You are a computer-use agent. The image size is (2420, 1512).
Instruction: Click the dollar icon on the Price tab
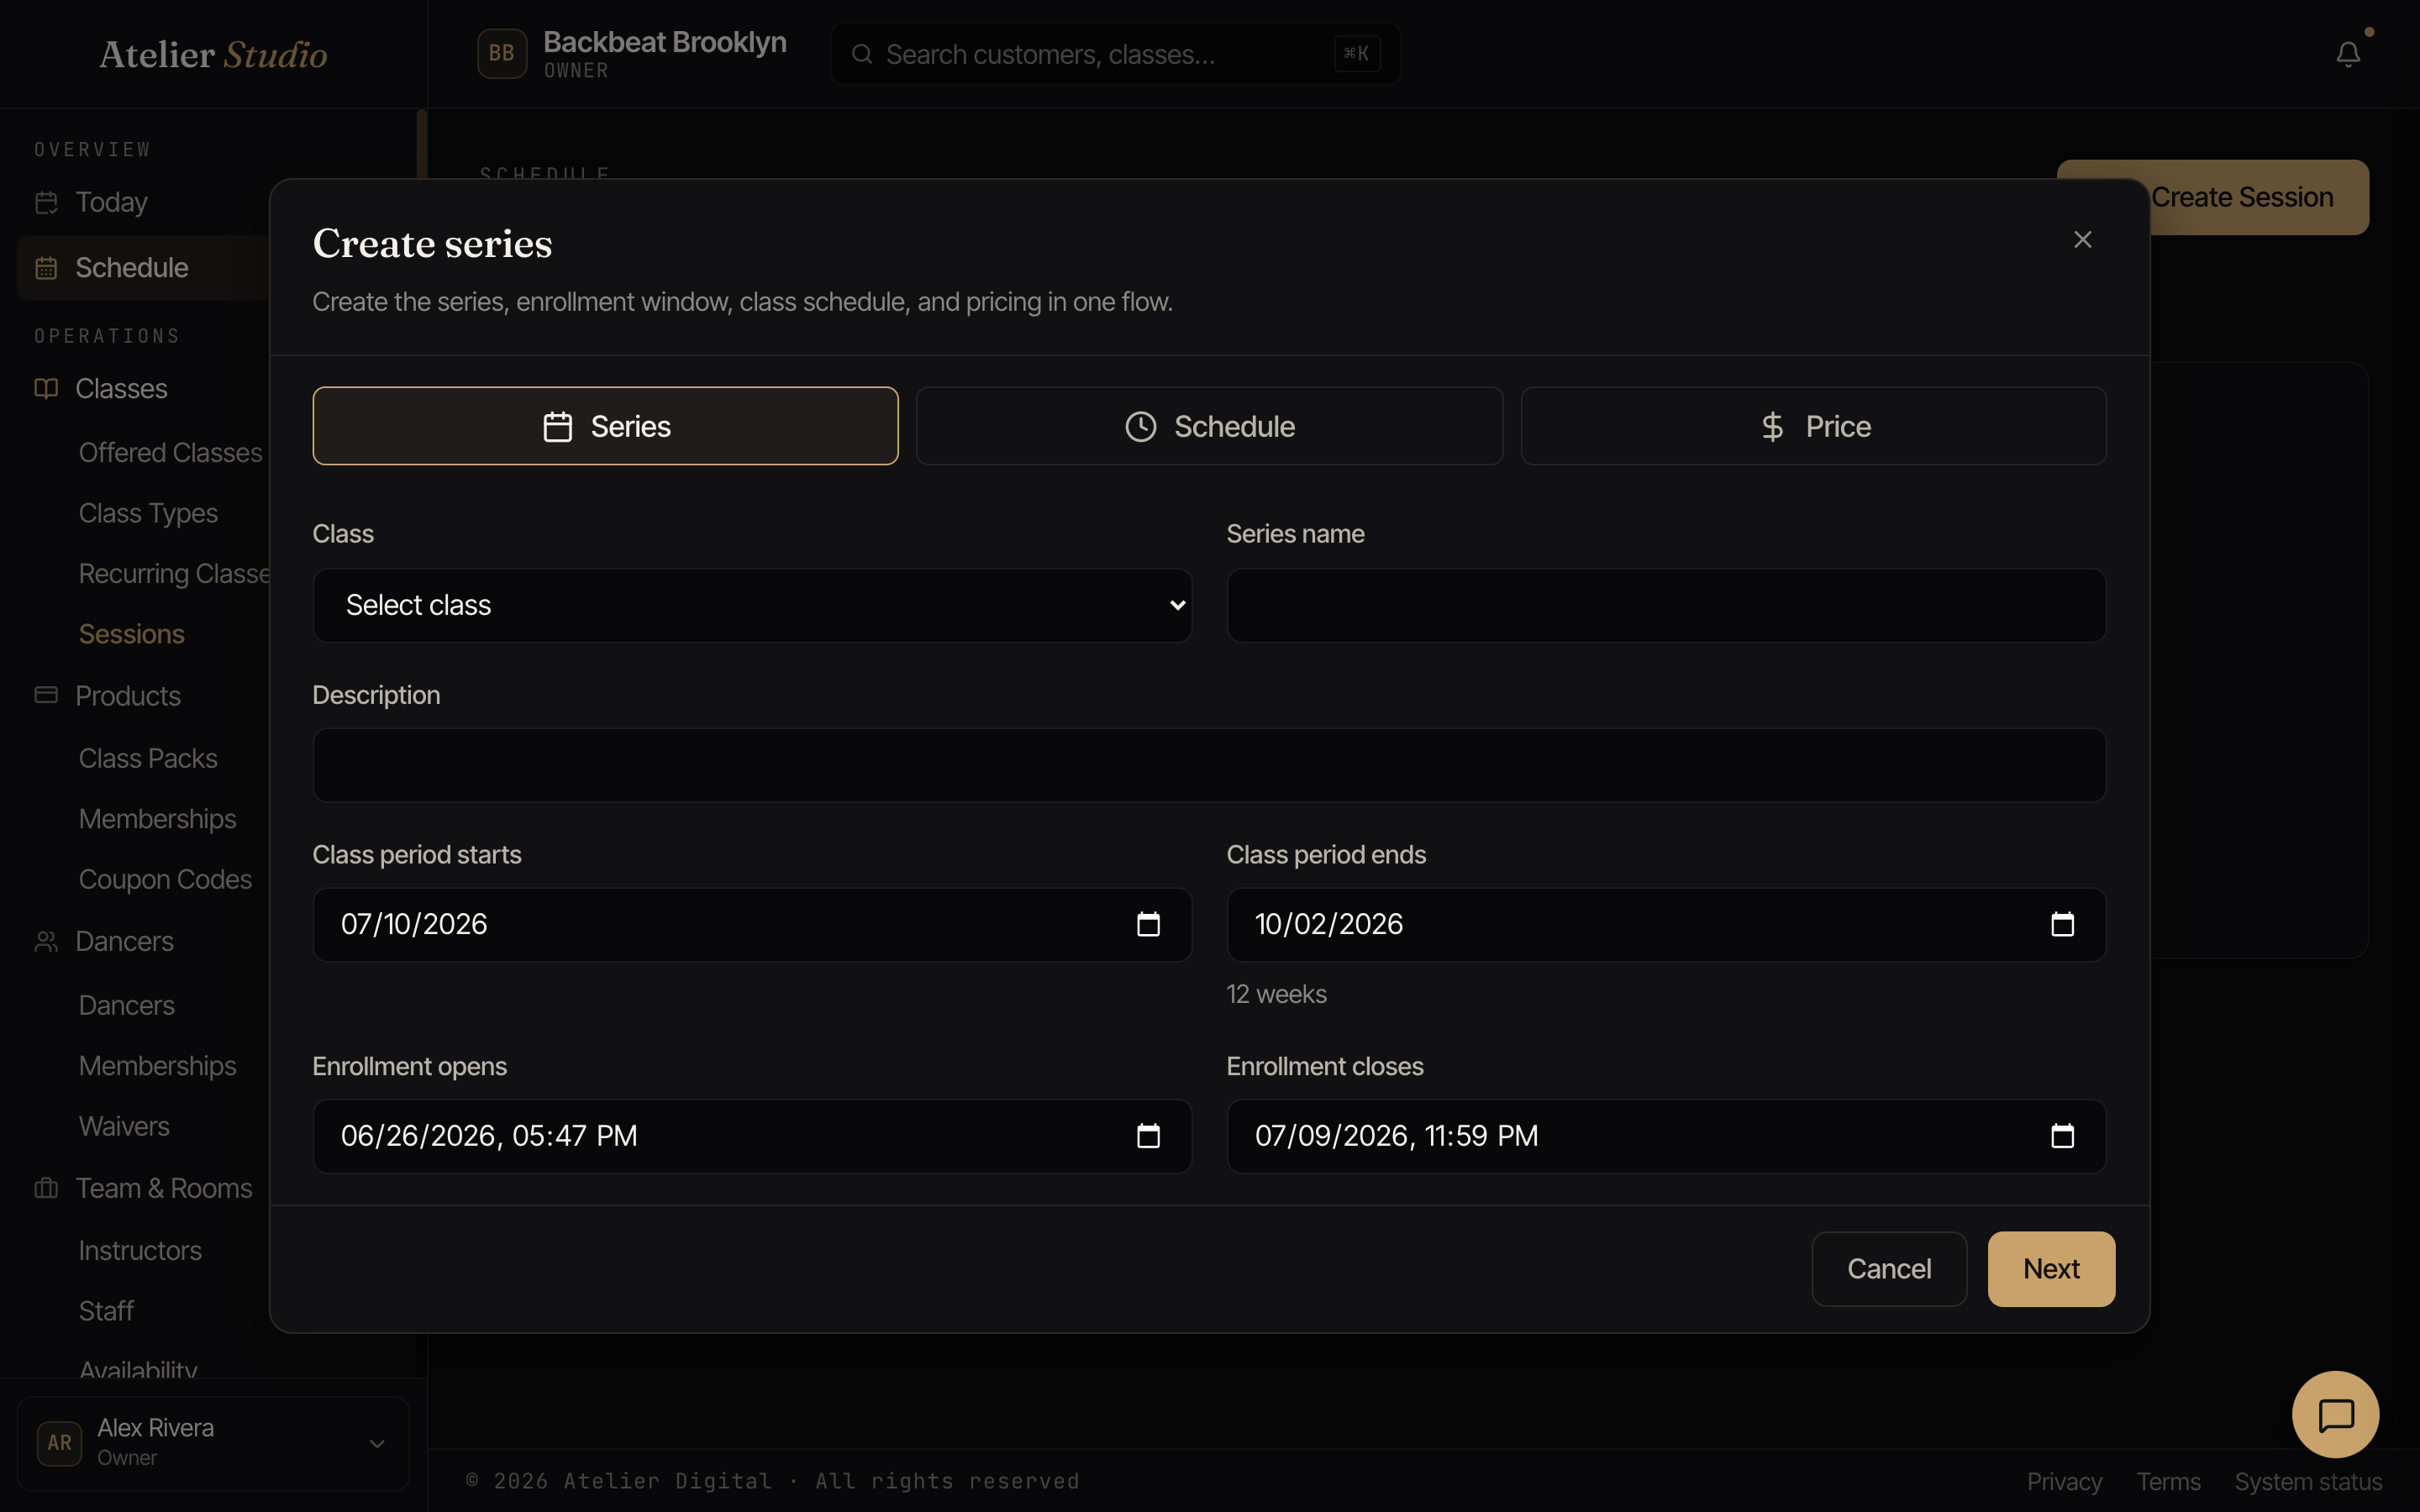pyautogui.click(x=1772, y=427)
